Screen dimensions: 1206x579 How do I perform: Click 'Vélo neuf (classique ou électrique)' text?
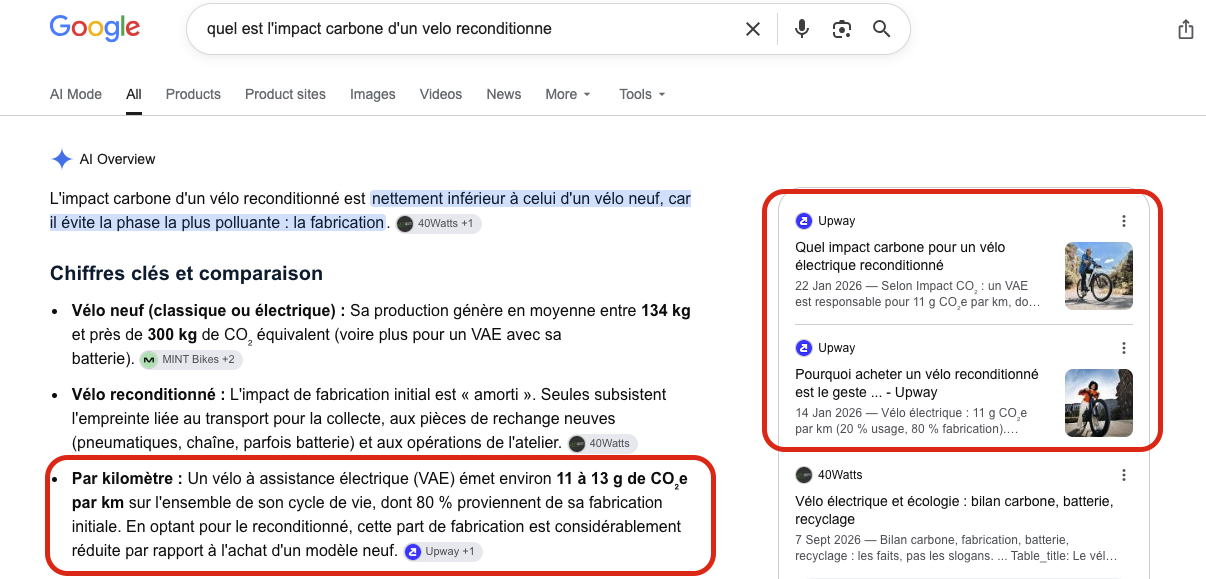[x=209, y=310]
